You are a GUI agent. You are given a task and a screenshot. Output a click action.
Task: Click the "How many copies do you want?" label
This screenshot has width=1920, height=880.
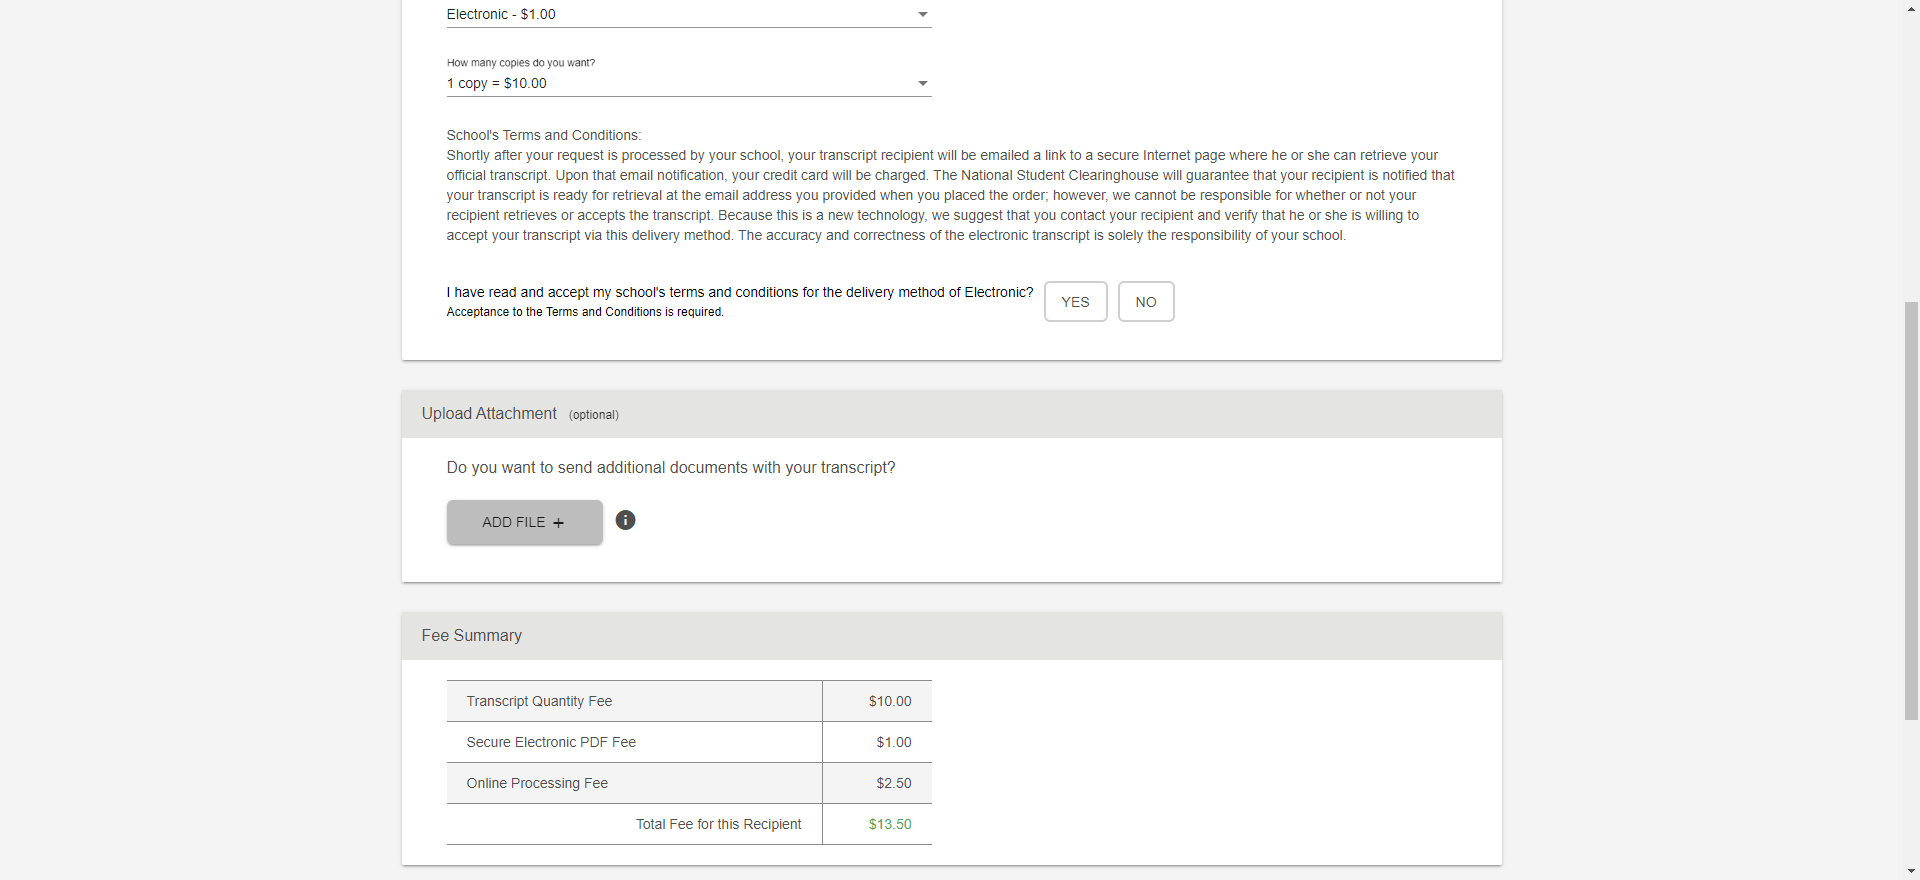(x=520, y=63)
